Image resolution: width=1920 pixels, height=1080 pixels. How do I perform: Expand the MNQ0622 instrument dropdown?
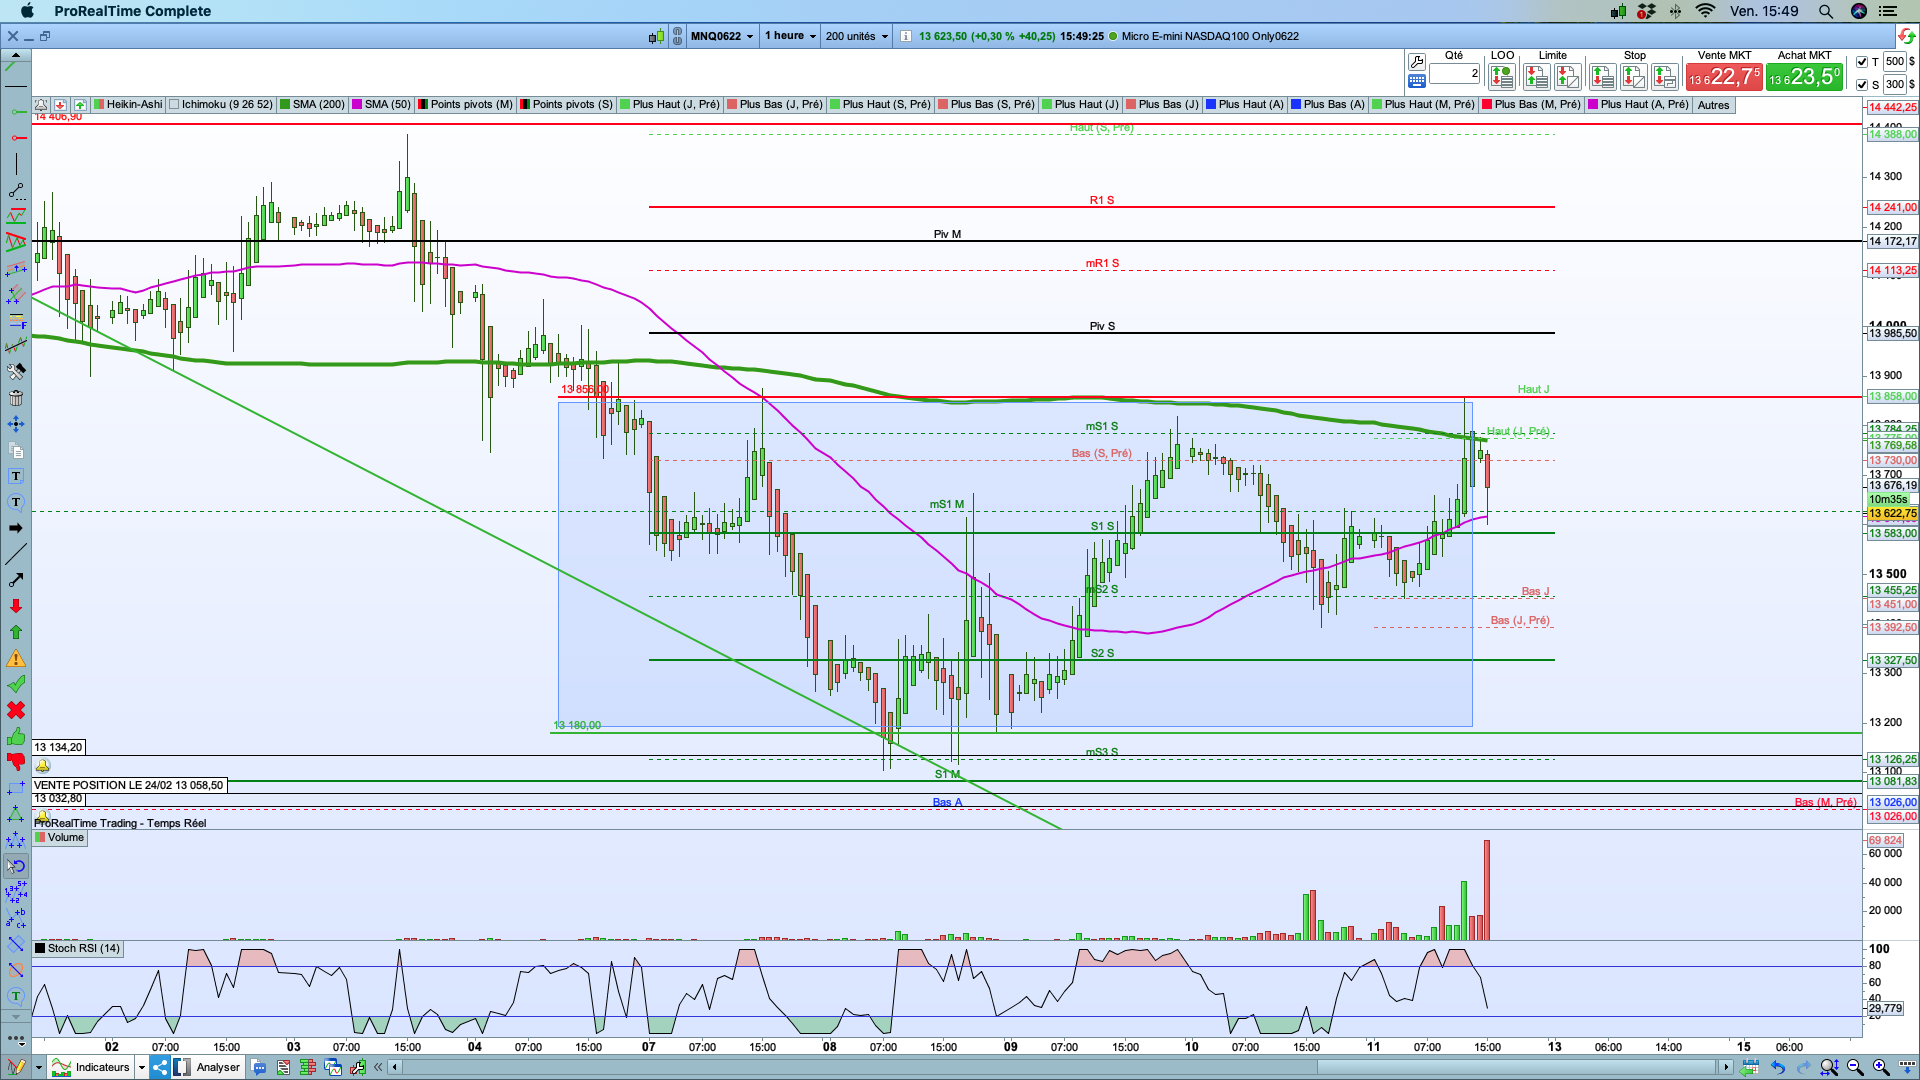coord(722,36)
